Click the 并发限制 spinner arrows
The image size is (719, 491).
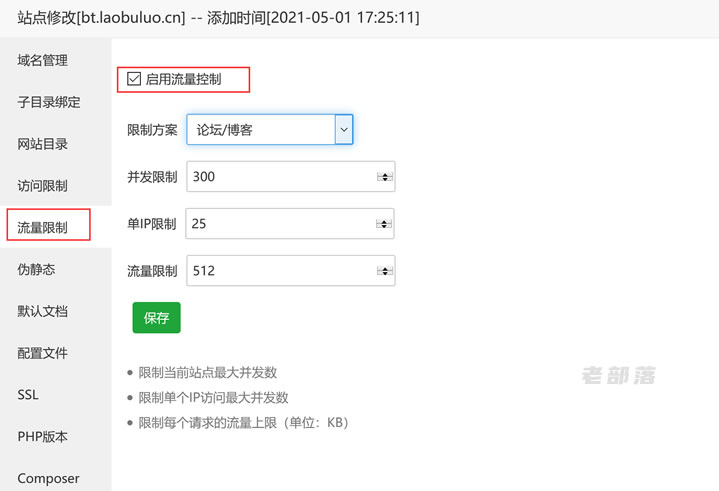(x=385, y=177)
